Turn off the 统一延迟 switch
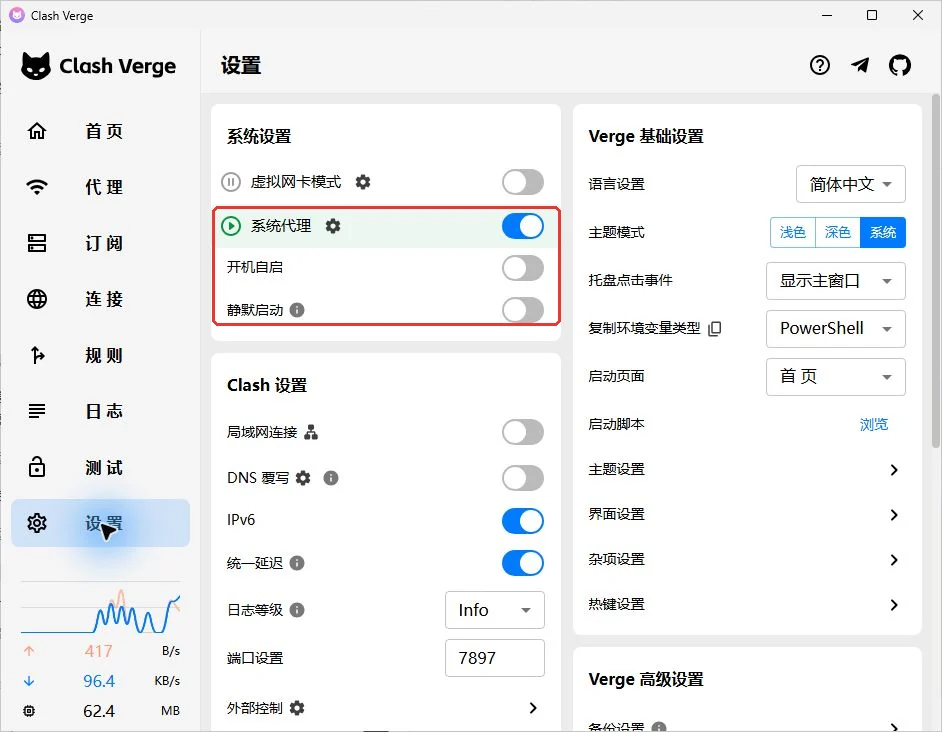This screenshot has width=942, height=732. (x=523, y=563)
